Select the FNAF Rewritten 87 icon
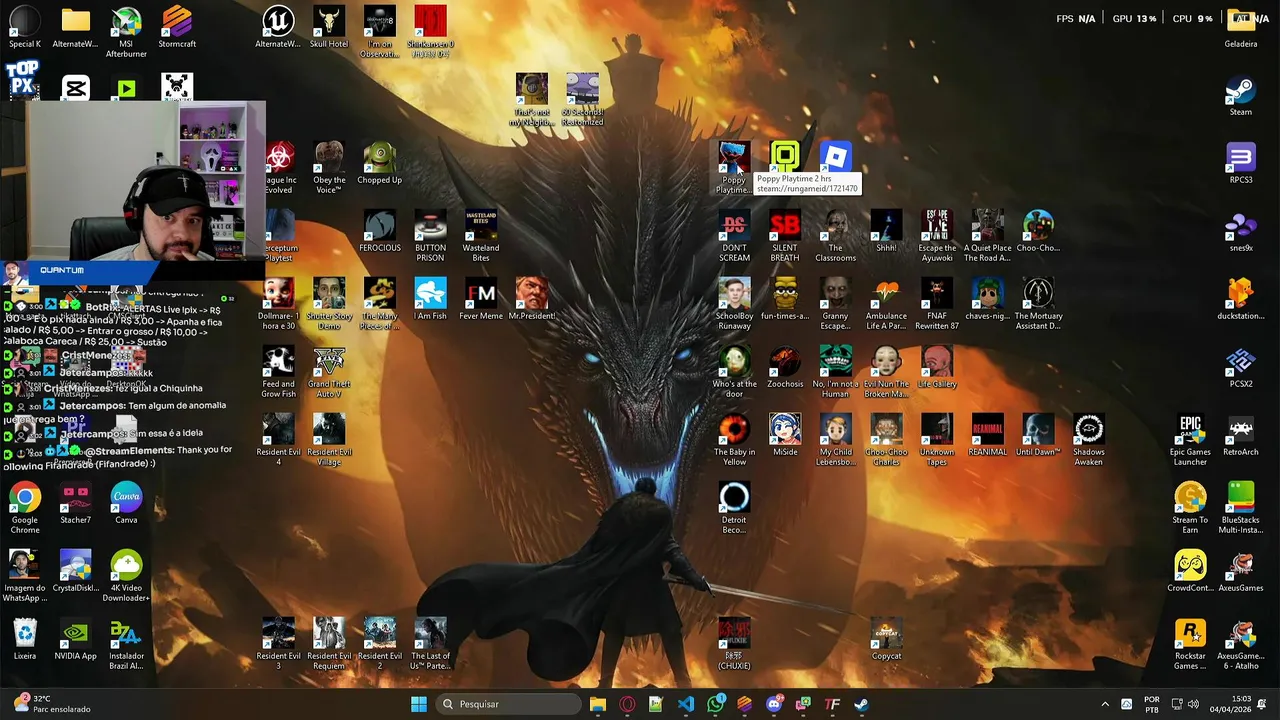The height and width of the screenshot is (720, 1280). click(x=937, y=304)
